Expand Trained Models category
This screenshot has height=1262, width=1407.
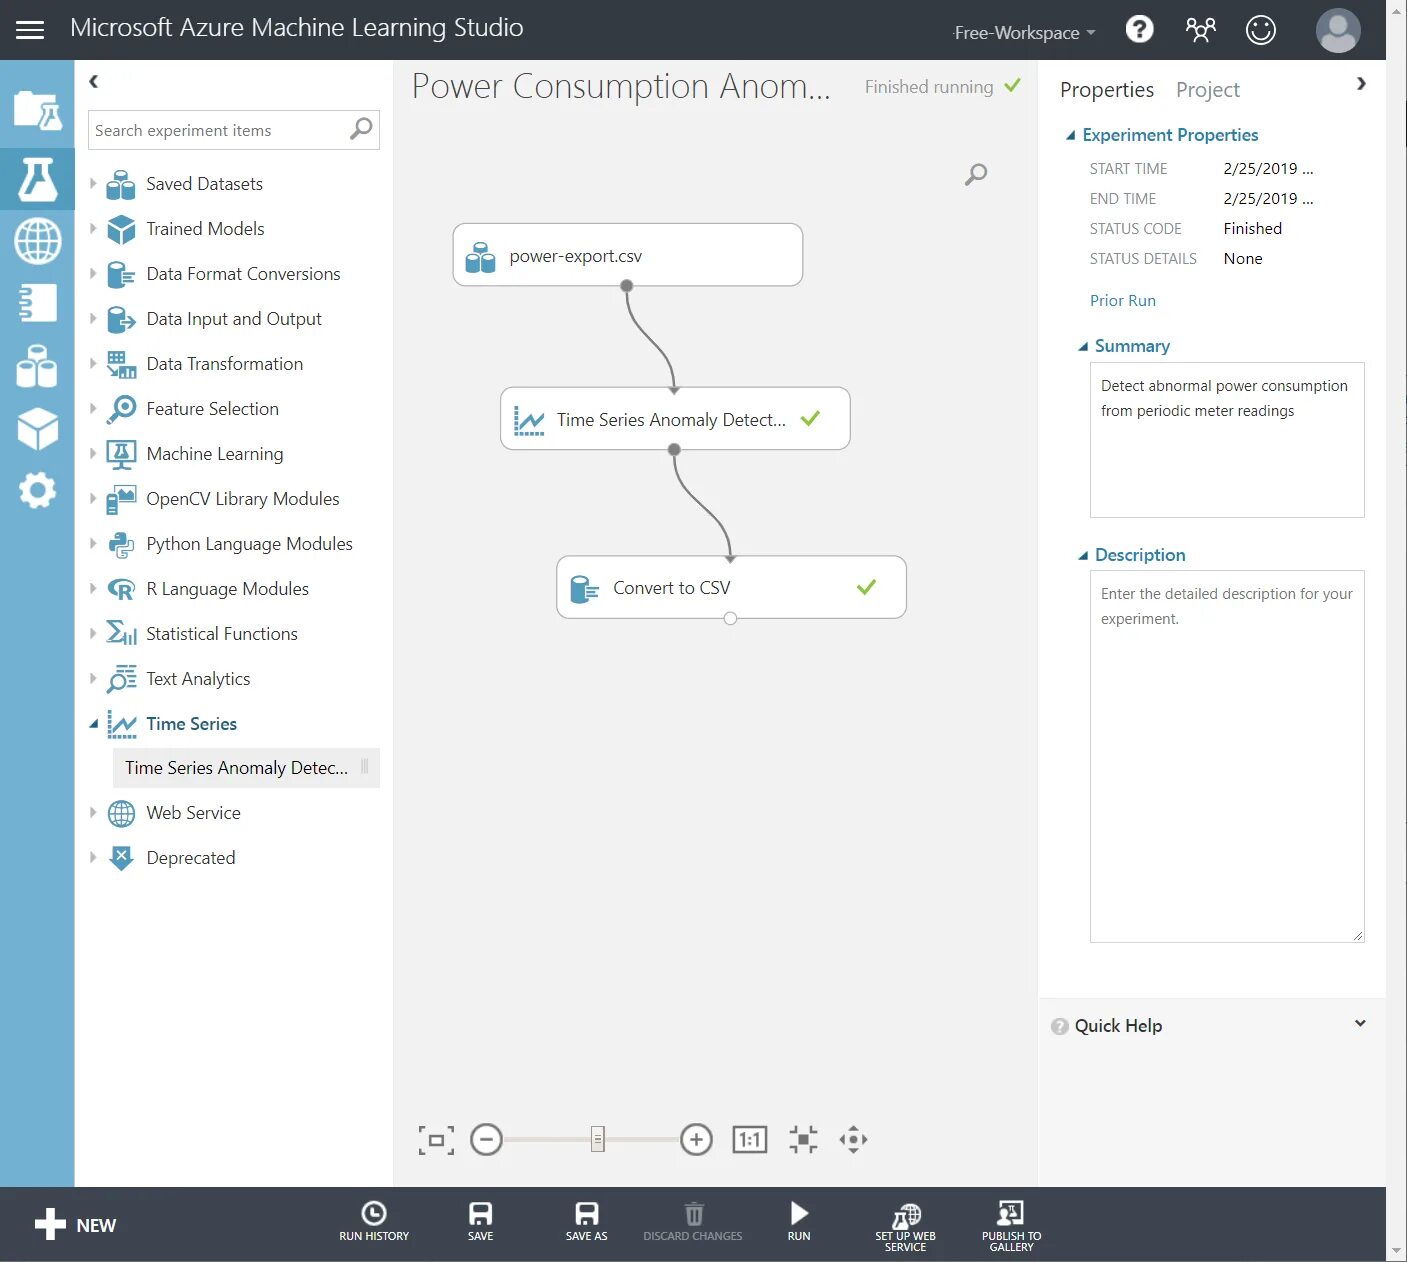point(93,228)
